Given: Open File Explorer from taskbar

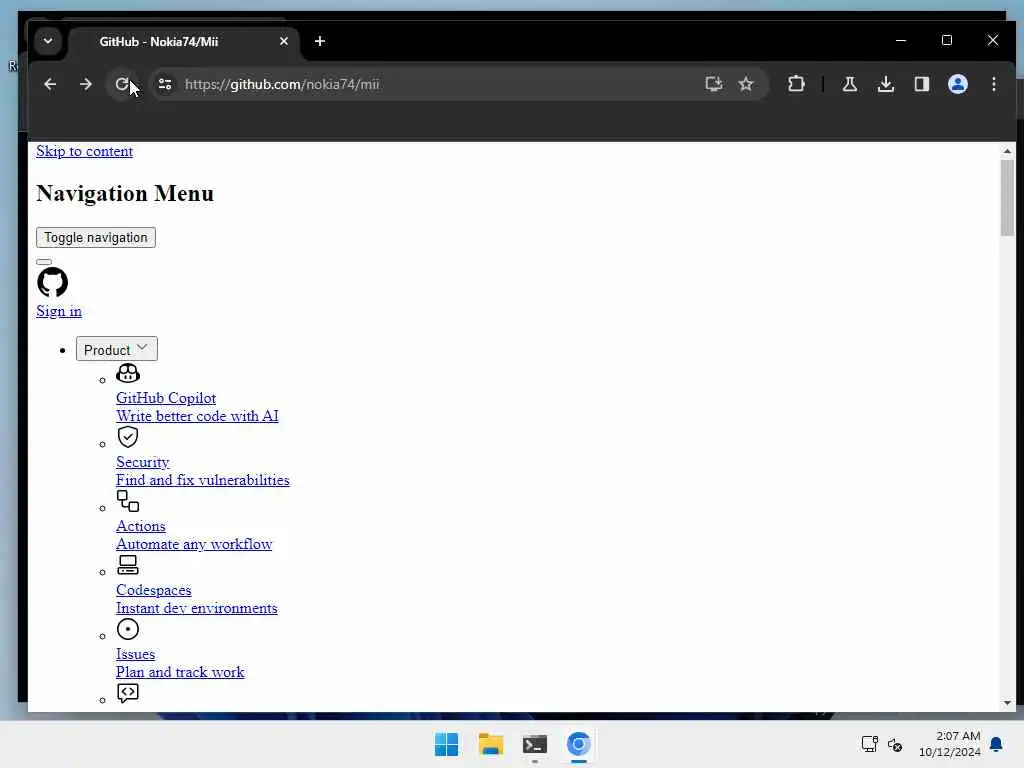Looking at the screenshot, I should coord(490,744).
